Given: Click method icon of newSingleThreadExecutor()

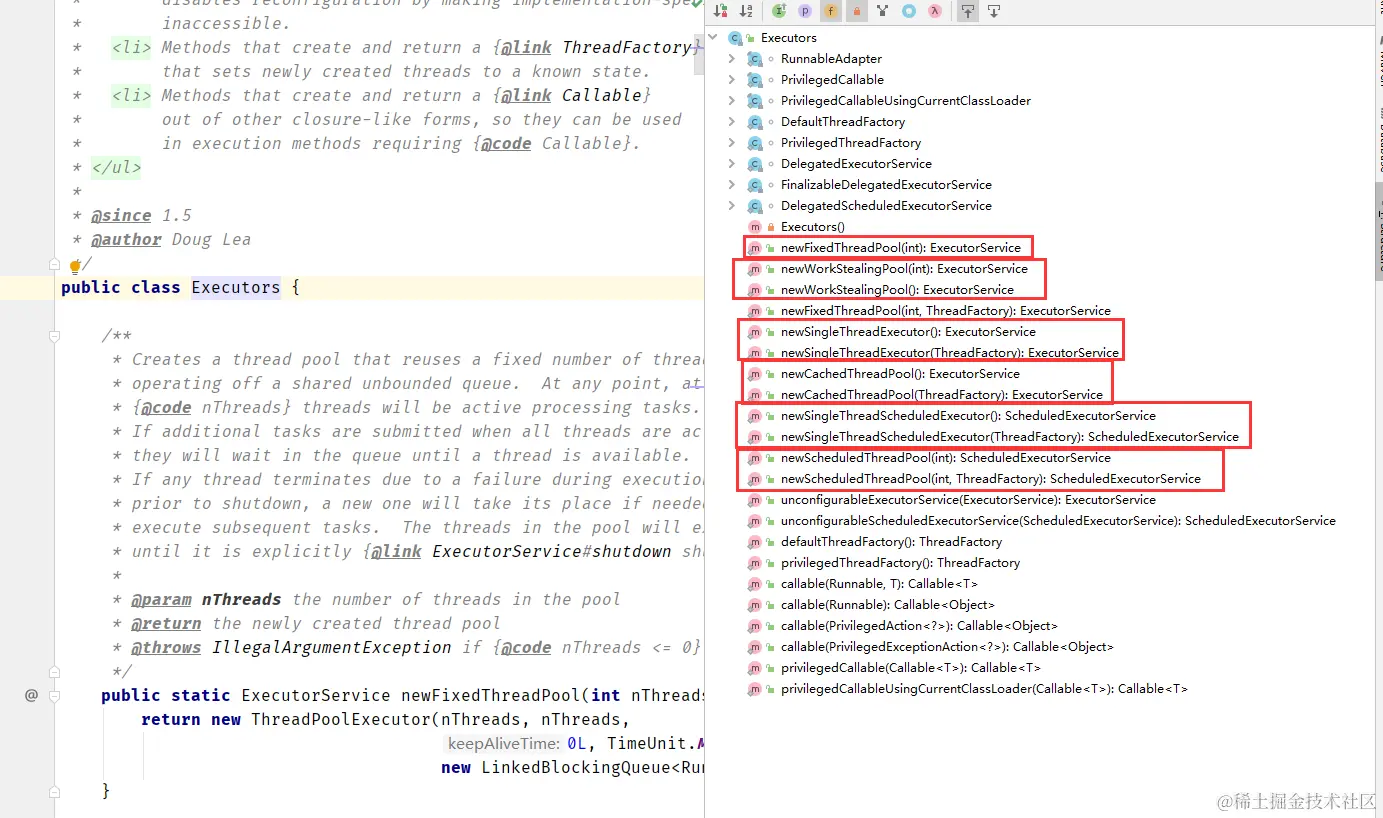Looking at the screenshot, I should pyautogui.click(x=755, y=332).
